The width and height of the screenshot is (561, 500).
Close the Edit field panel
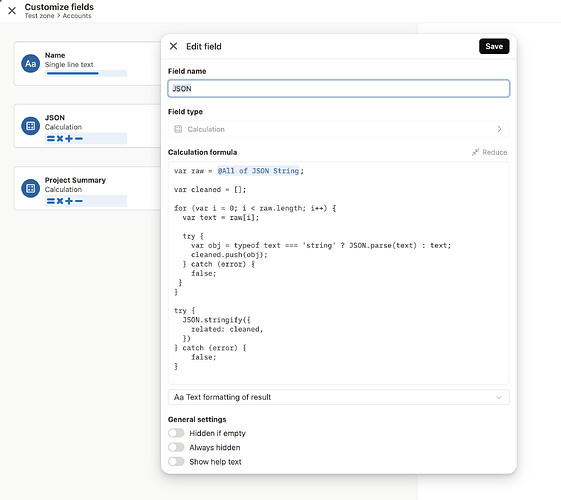pyautogui.click(x=174, y=46)
